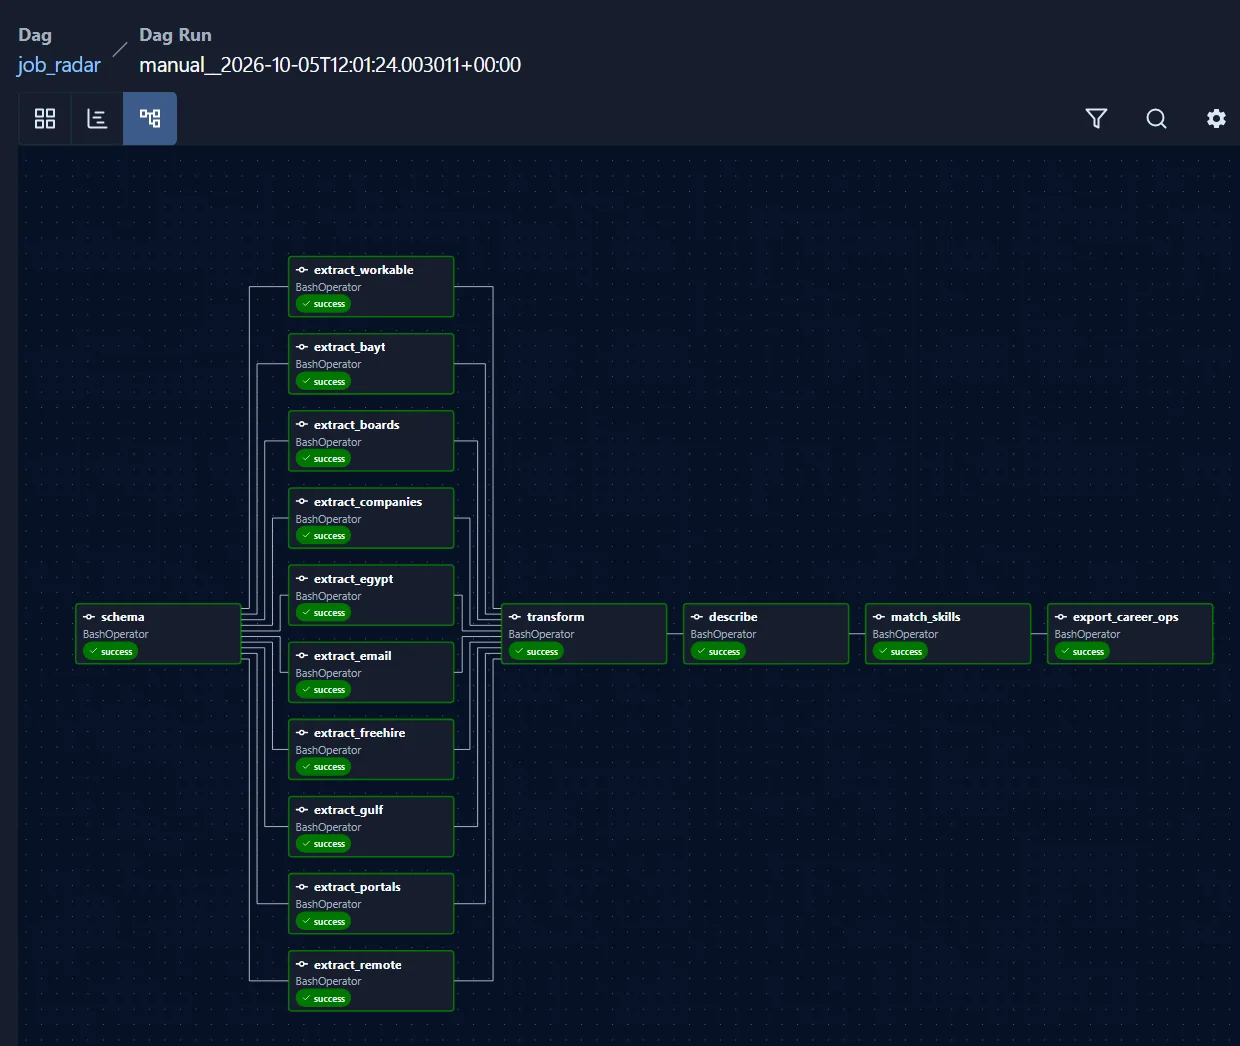Click the extract_egypt node title
The width and height of the screenshot is (1240, 1046).
[353, 579]
